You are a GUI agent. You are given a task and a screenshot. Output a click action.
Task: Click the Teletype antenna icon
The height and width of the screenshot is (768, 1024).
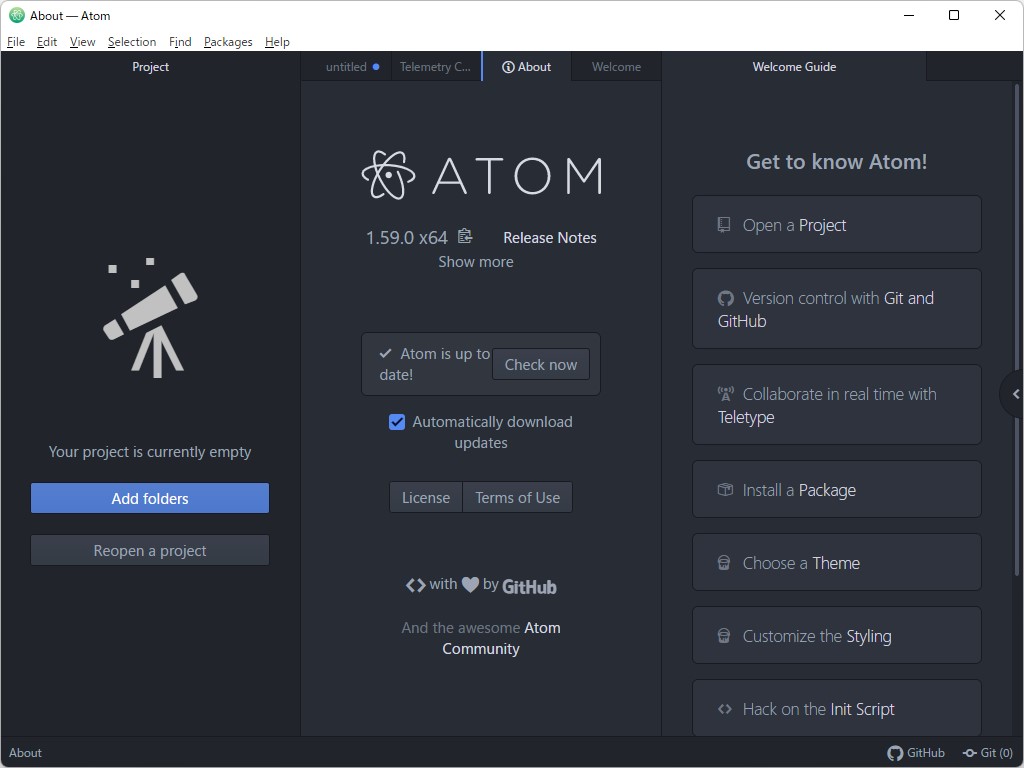724,393
